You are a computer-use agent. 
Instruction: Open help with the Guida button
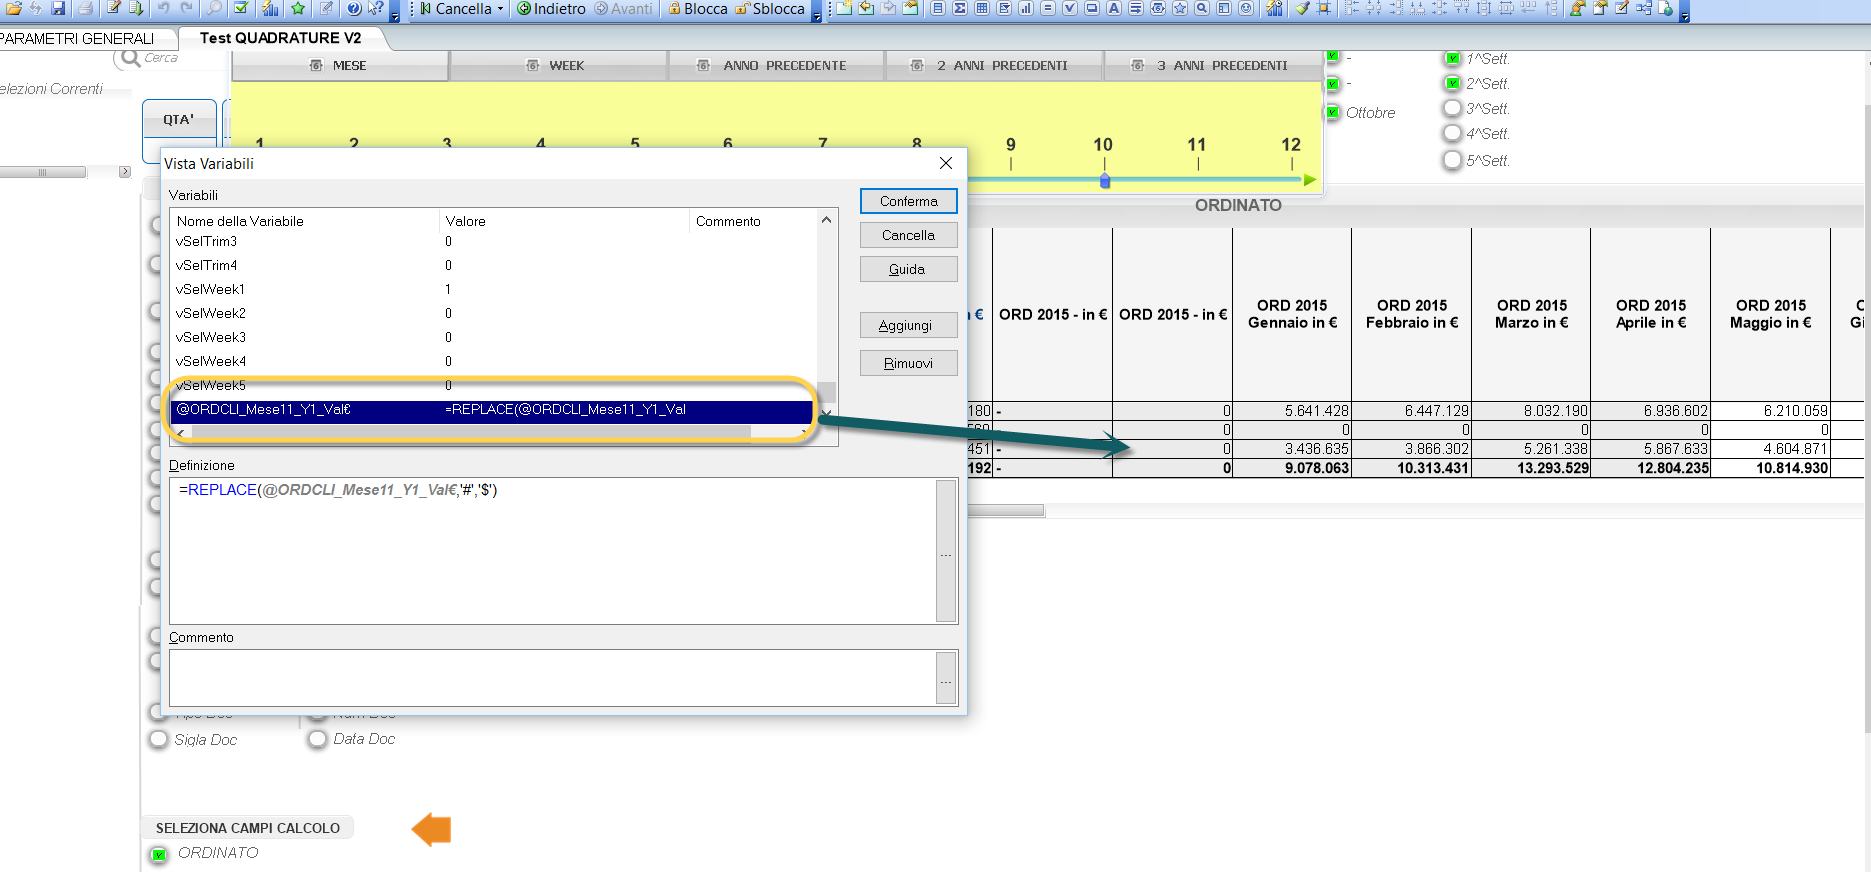pos(909,269)
